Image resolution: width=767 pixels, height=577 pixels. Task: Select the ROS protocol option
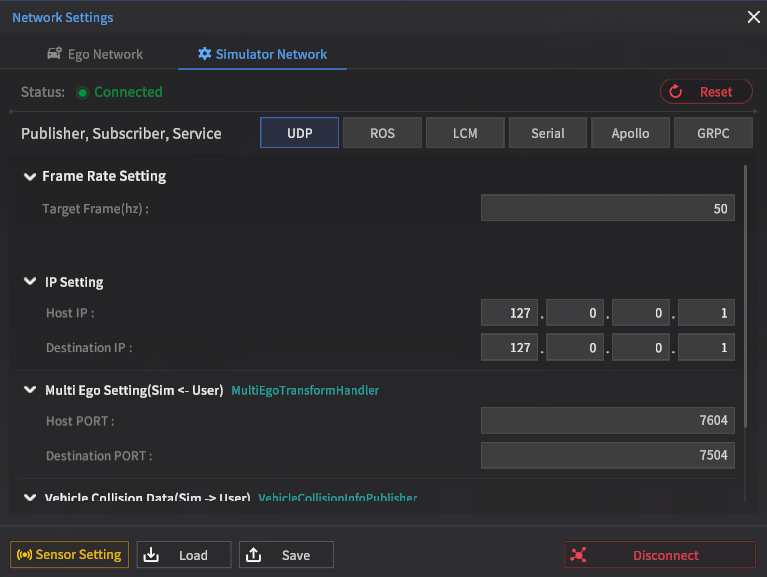coord(382,133)
